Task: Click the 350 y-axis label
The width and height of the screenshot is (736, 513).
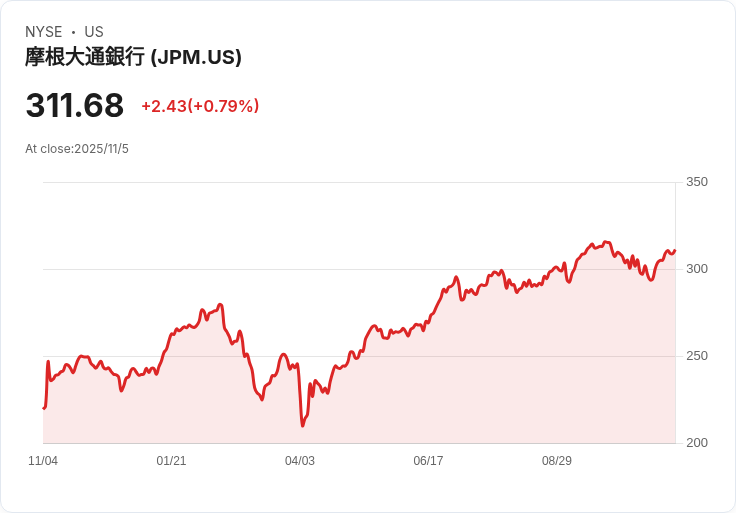Action: coord(697,182)
